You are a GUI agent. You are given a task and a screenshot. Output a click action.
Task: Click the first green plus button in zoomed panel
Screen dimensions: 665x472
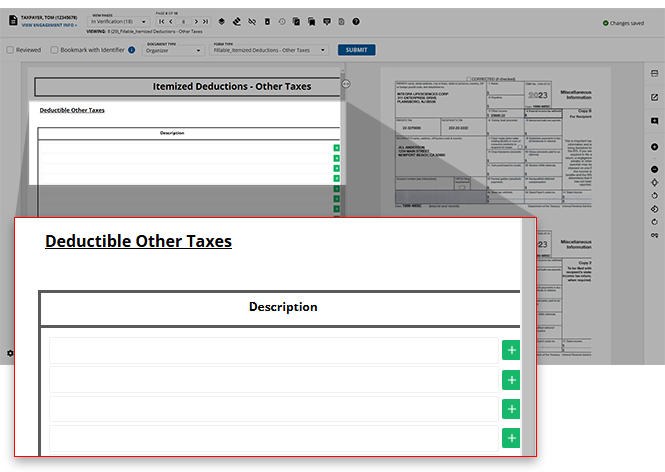click(x=511, y=351)
